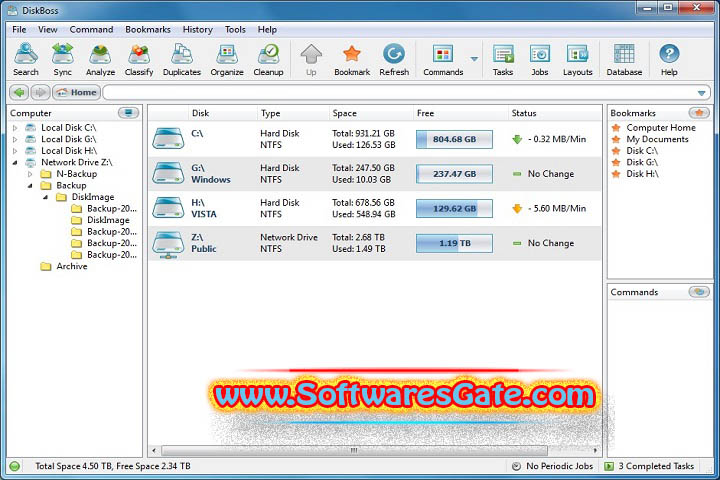
Task: Open the address bar dropdown arrow
Action: coord(701,93)
